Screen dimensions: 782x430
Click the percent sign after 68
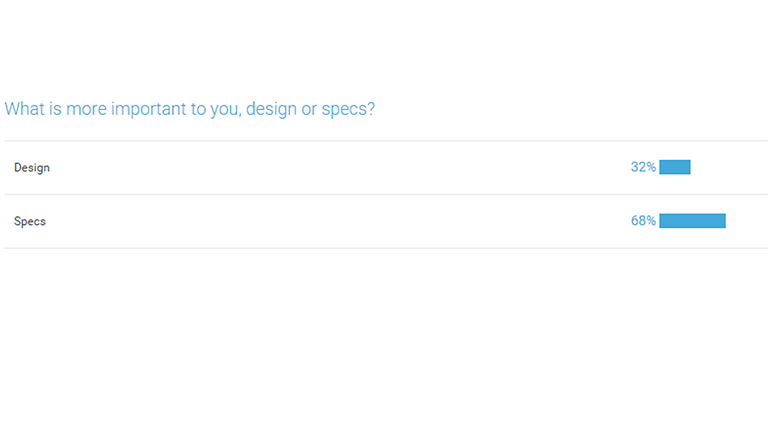click(x=651, y=220)
